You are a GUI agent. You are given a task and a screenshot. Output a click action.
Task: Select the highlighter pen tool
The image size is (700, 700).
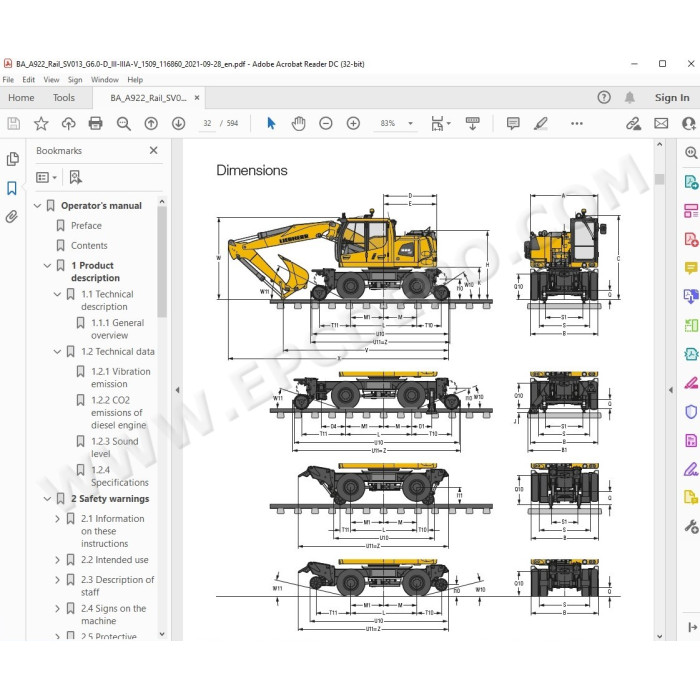tap(541, 123)
